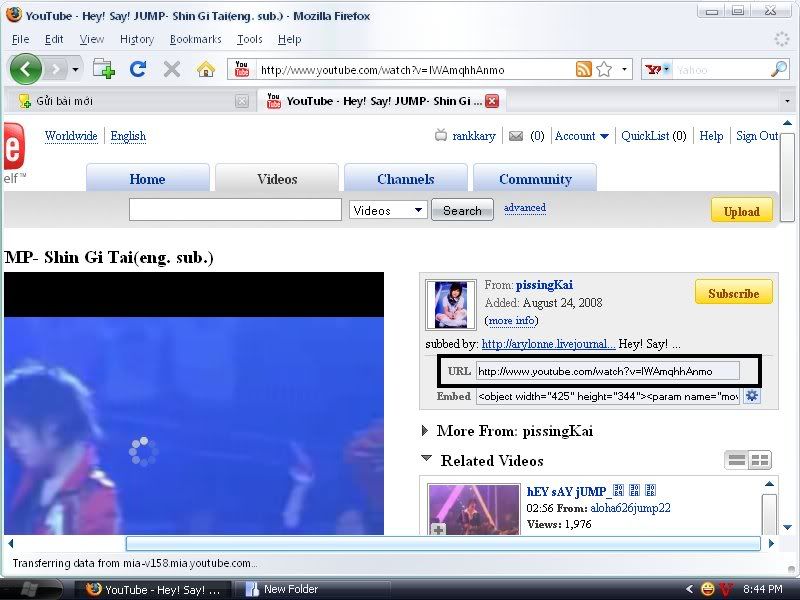Switch to the Channels tab

(406, 179)
